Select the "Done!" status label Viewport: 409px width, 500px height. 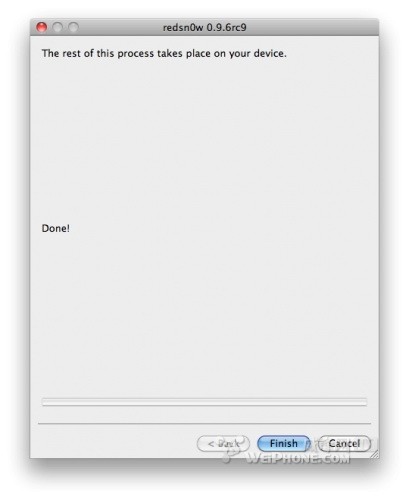coord(56,228)
